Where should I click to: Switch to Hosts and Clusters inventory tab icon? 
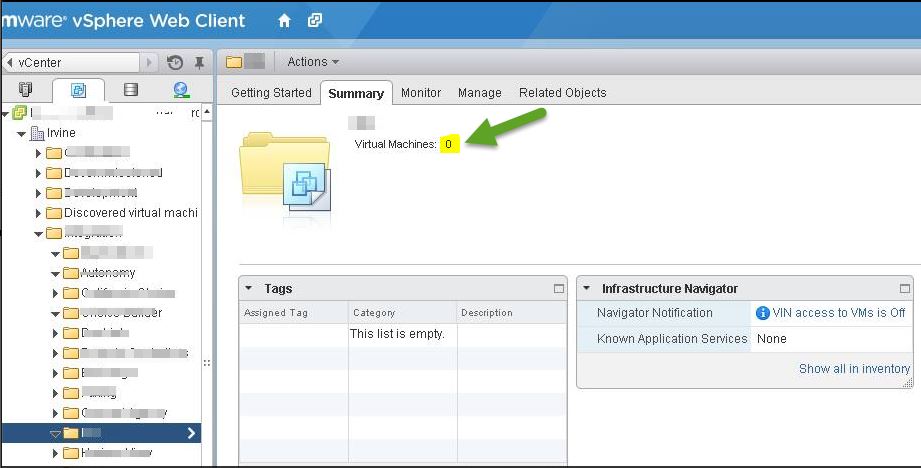25,89
